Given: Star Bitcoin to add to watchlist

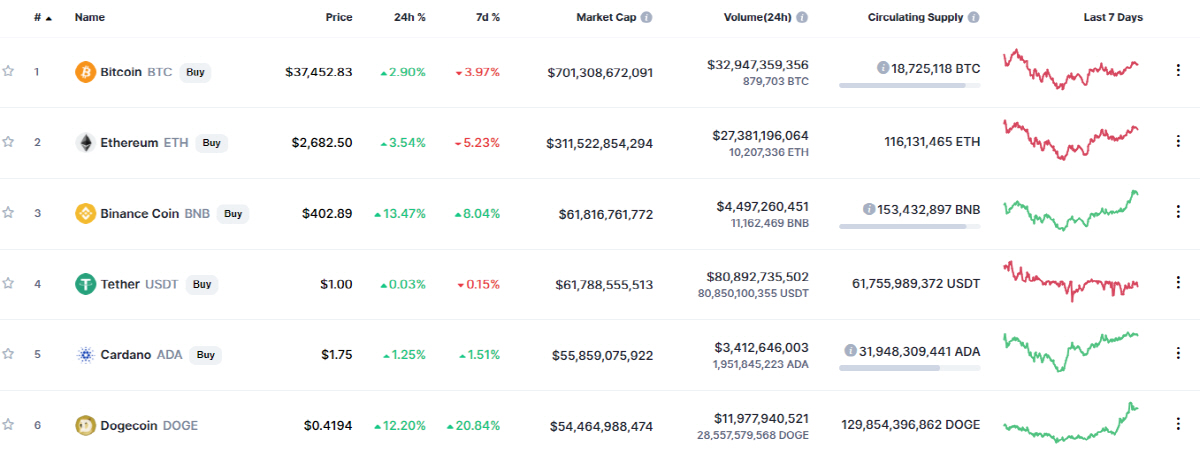Looking at the screenshot, I should pos(9,72).
